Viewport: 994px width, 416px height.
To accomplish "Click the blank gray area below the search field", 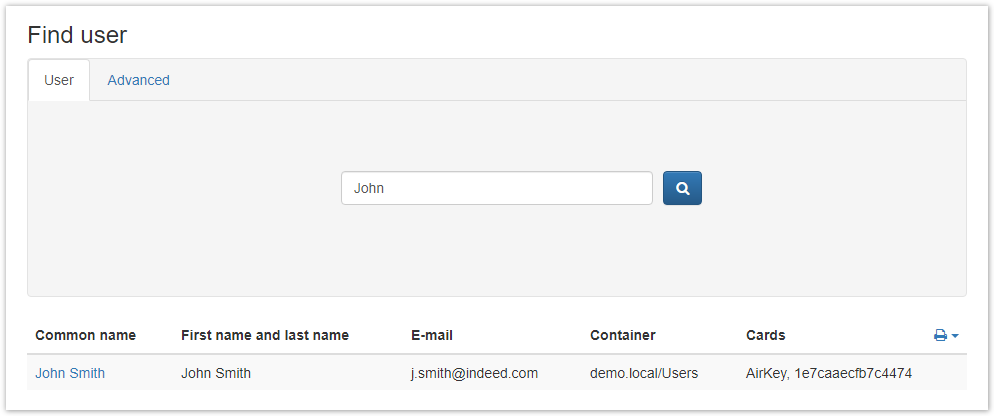I will (496, 255).
